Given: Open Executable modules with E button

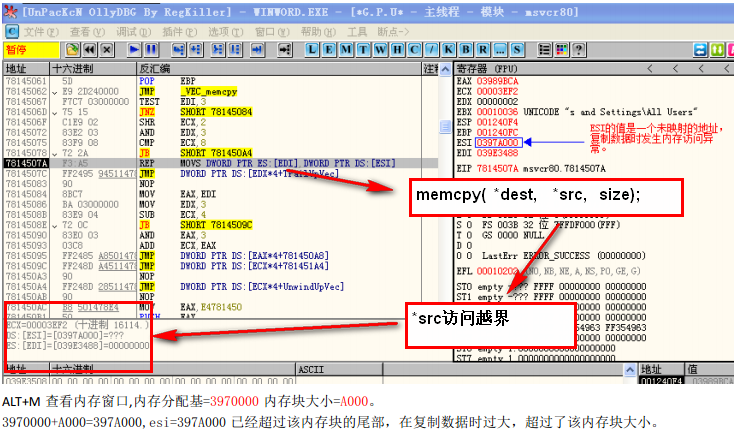Looking at the screenshot, I should [329, 50].
